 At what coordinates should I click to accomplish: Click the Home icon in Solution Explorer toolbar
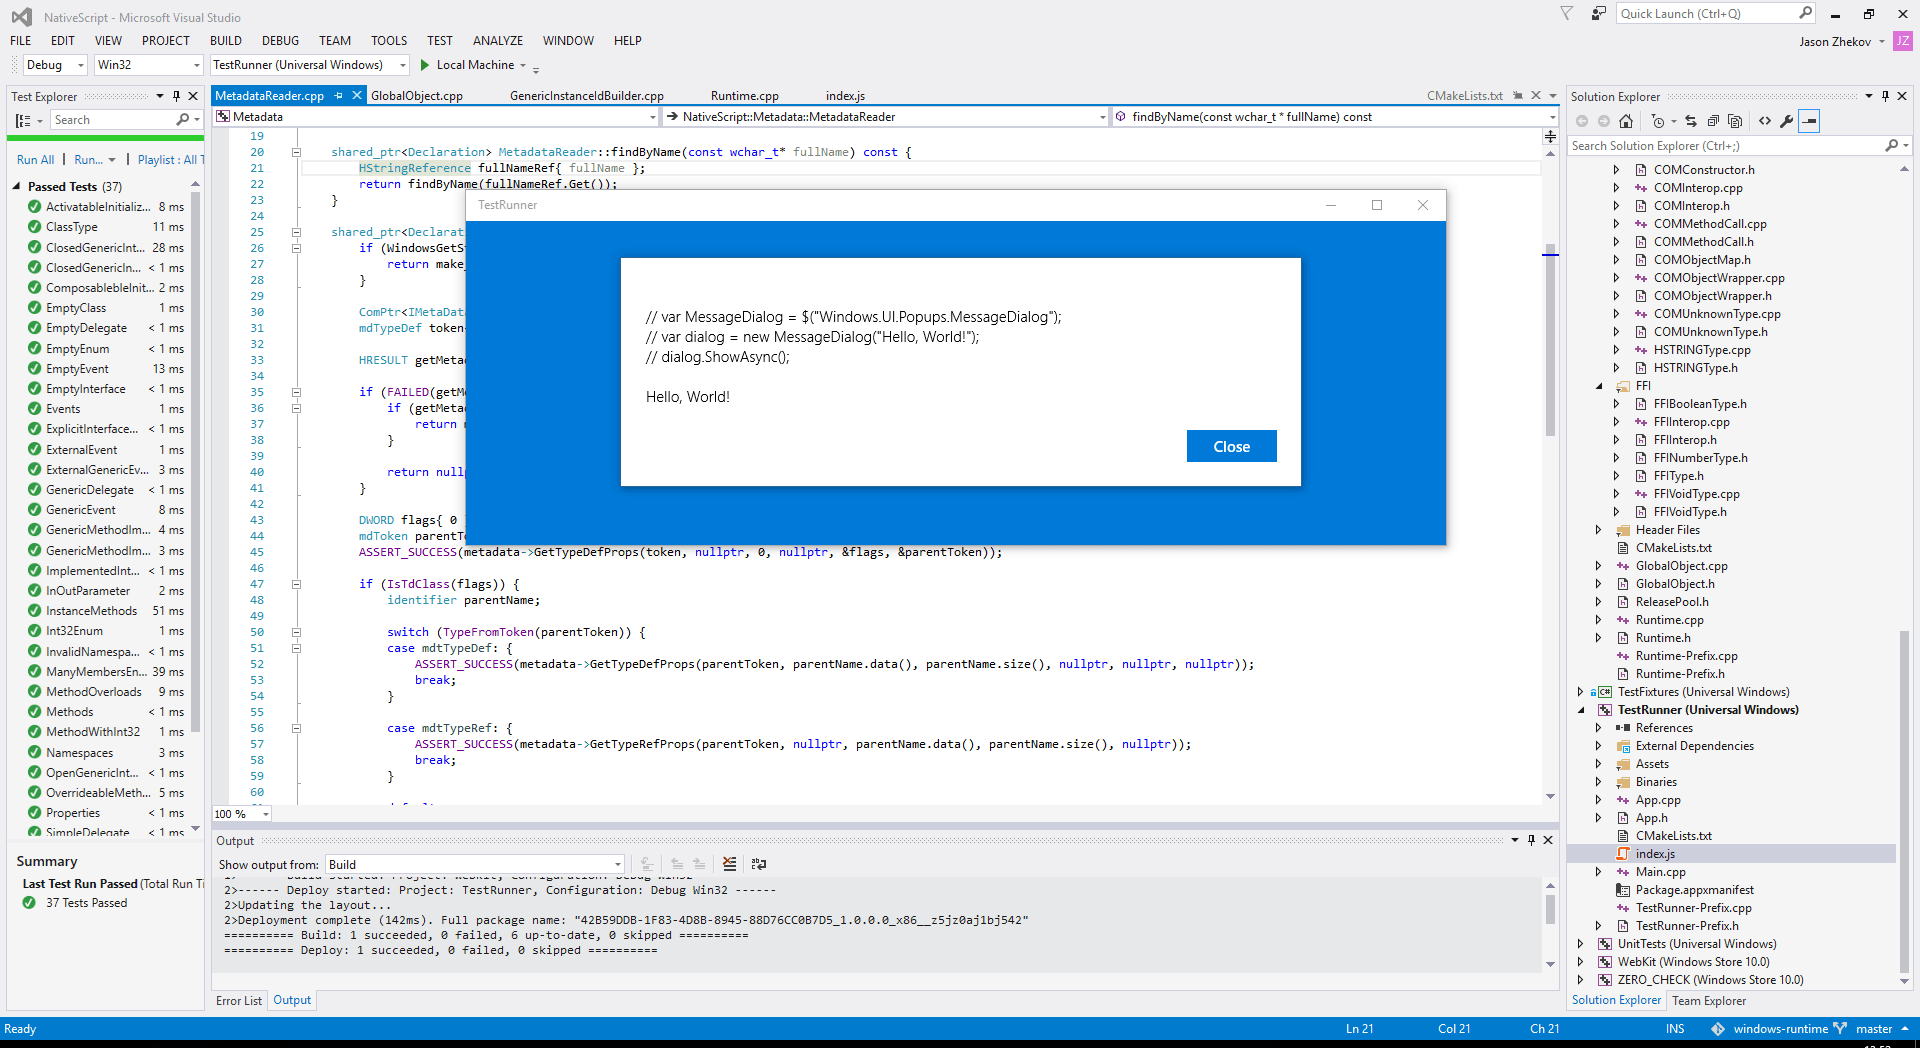[x=1627, y=121]
